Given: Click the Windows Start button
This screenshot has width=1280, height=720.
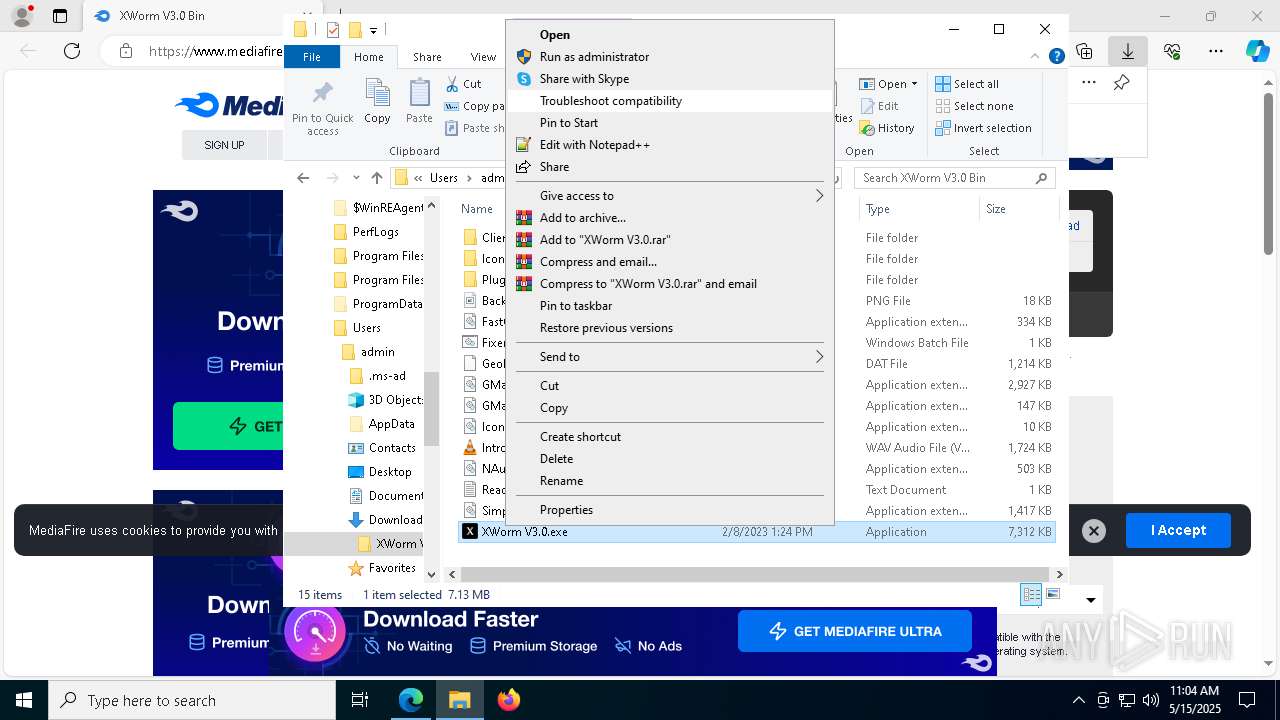Looking at the screenshot, I should coord(24,700).
